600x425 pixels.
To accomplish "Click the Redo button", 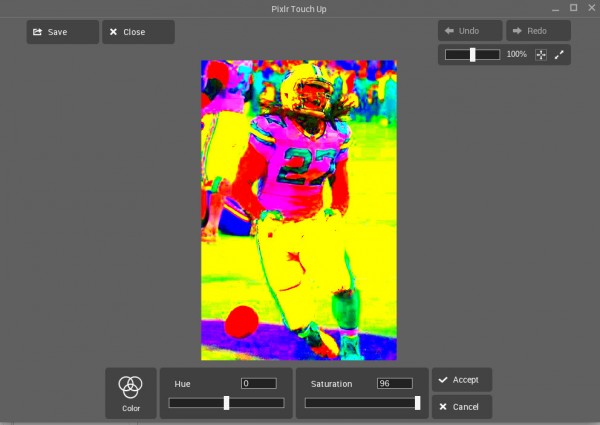I will [538, 31].
